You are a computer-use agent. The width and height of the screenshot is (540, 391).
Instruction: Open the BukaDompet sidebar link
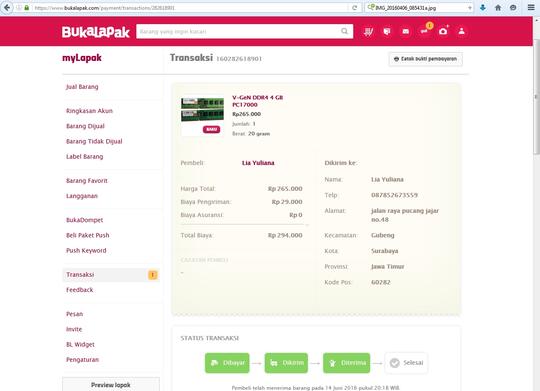pos(85,220)
